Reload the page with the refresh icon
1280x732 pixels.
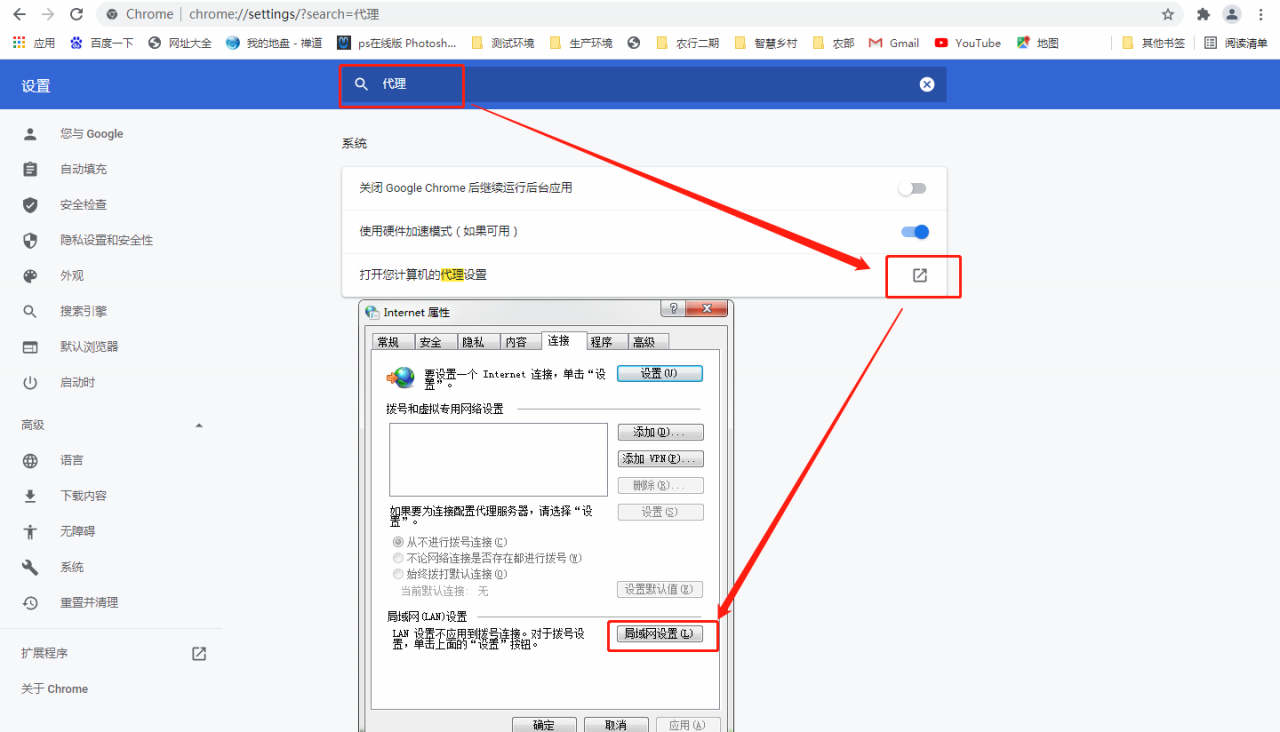pyautogui.click(x=76, y=14)
